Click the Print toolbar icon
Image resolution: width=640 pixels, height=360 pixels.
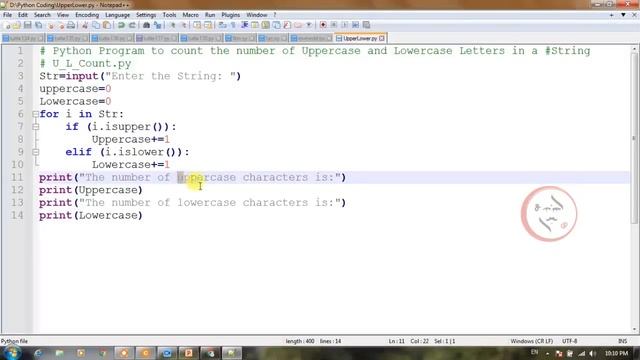71,25
